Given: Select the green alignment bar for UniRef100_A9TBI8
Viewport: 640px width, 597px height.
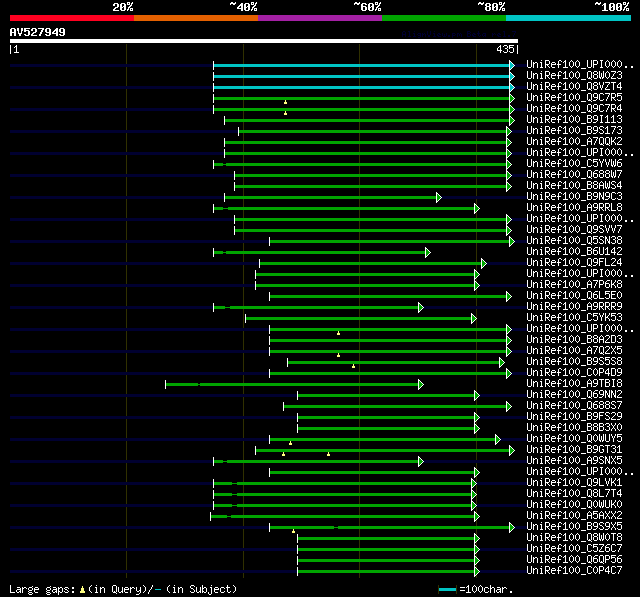Looking at the screenshot, I should [292, 384].
